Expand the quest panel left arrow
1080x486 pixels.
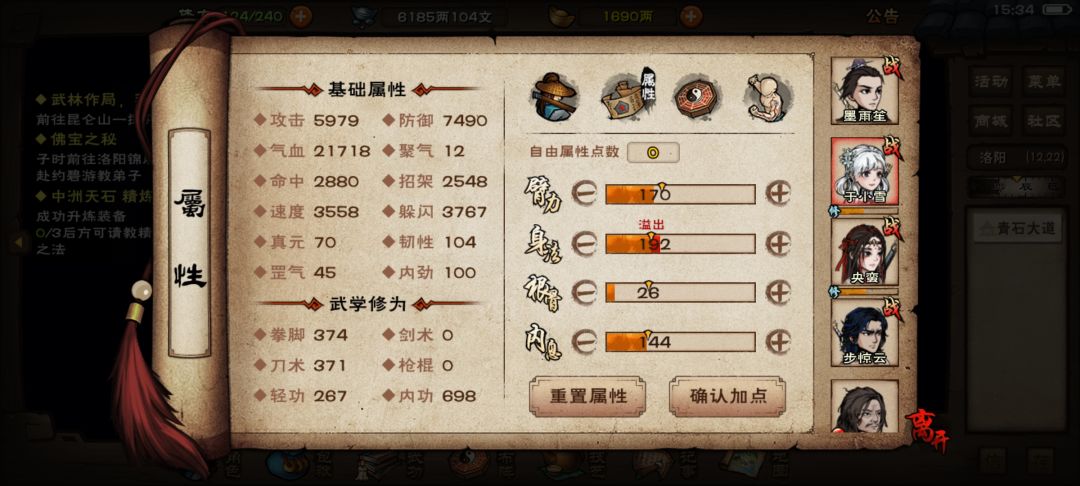(x=19, y=242)
